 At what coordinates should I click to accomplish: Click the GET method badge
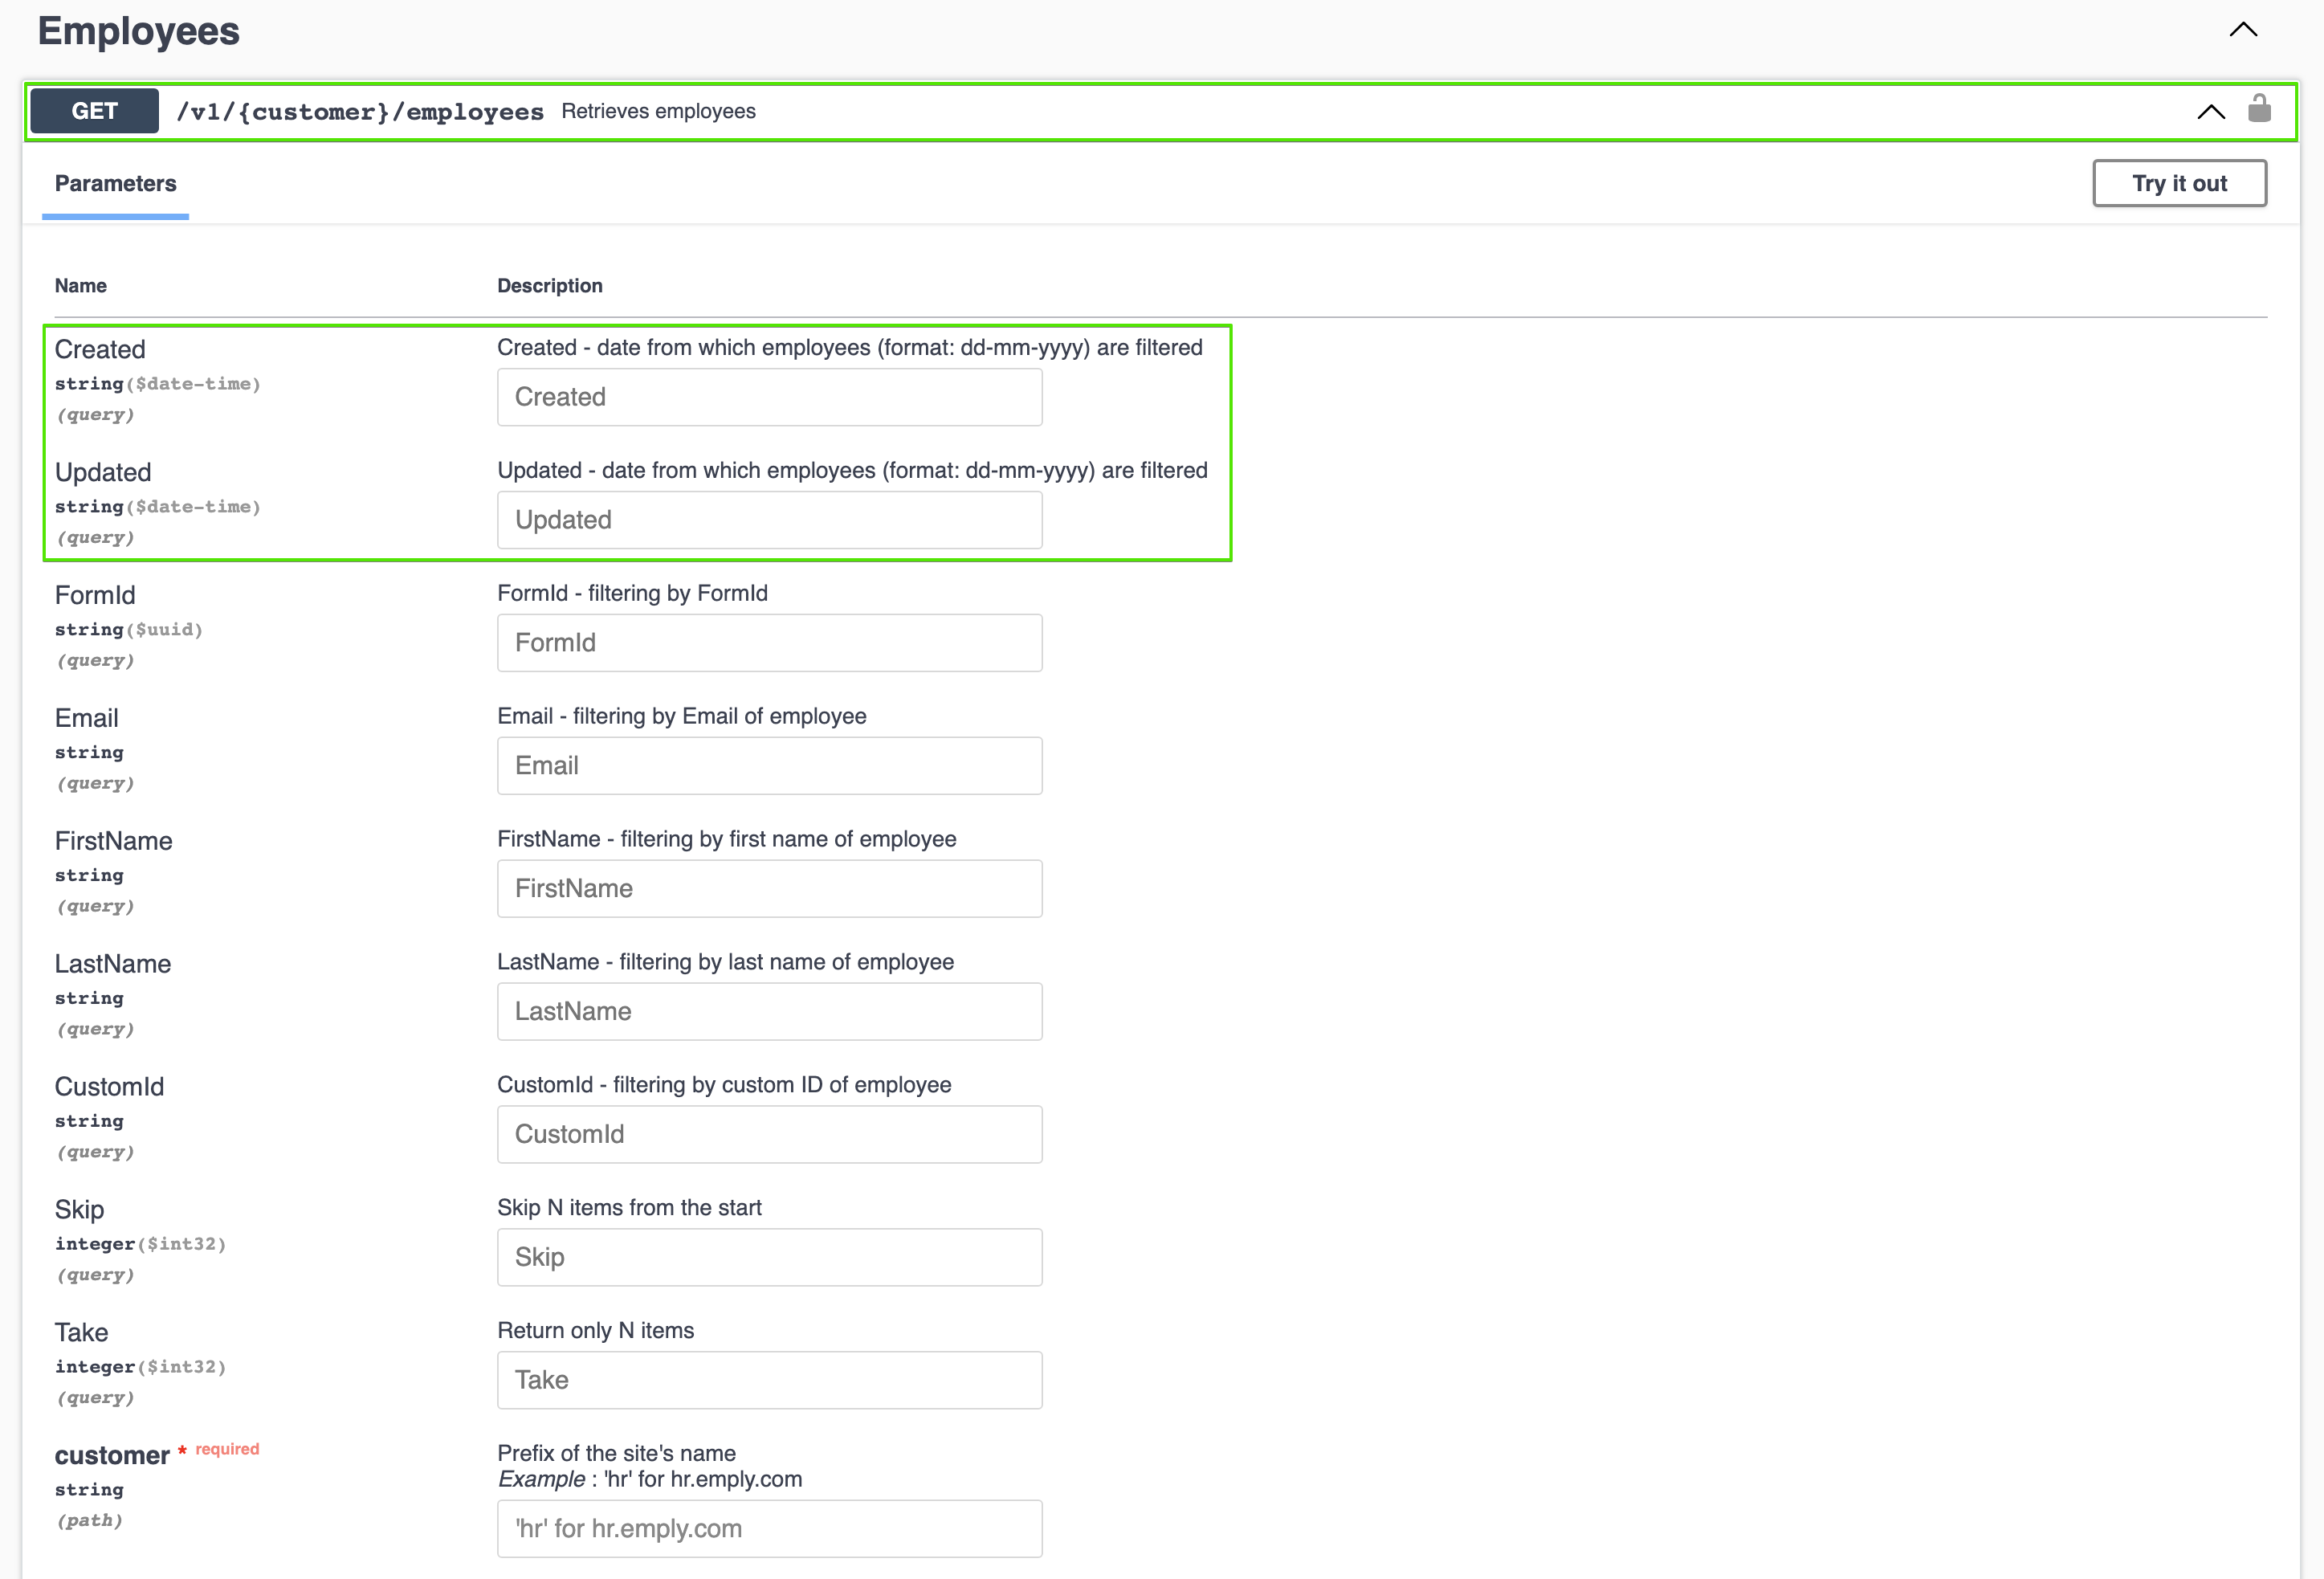(95, 111)
